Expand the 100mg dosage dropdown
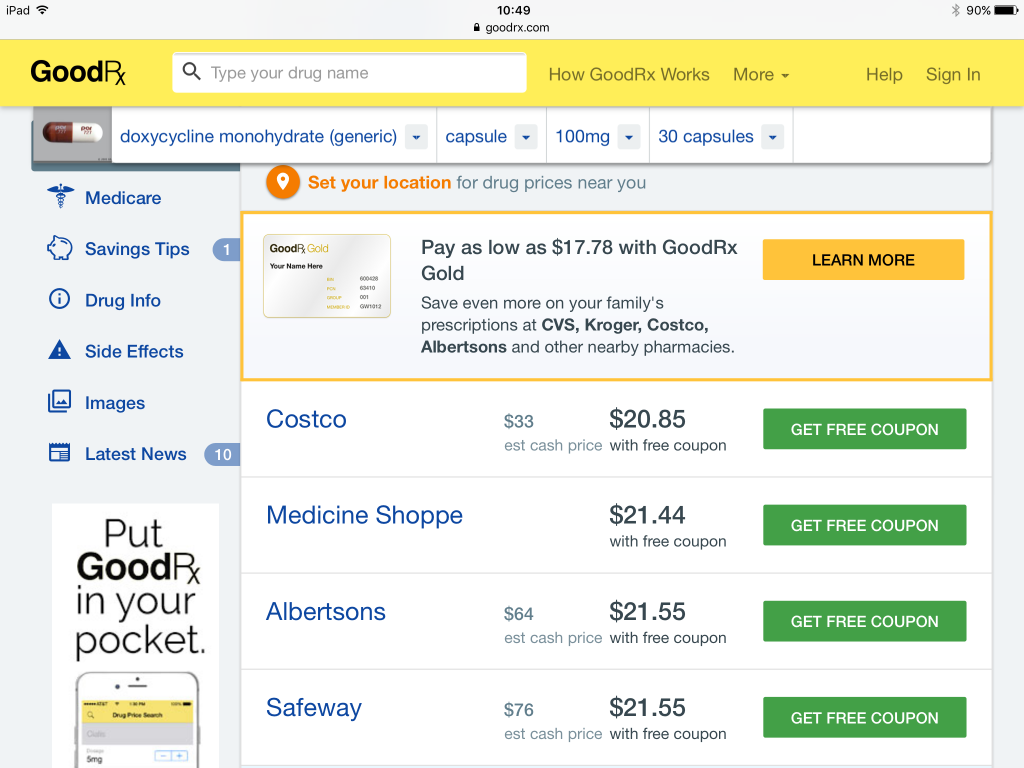The width and height of the screenshot is (1024, 768). [x=629, y=137]
